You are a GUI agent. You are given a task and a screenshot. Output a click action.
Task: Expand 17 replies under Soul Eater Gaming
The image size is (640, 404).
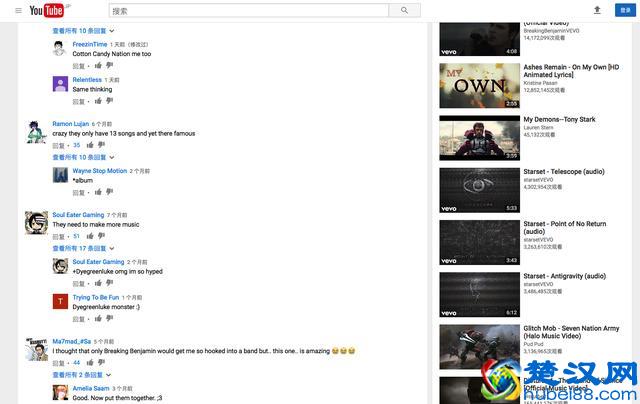(83, 249)
